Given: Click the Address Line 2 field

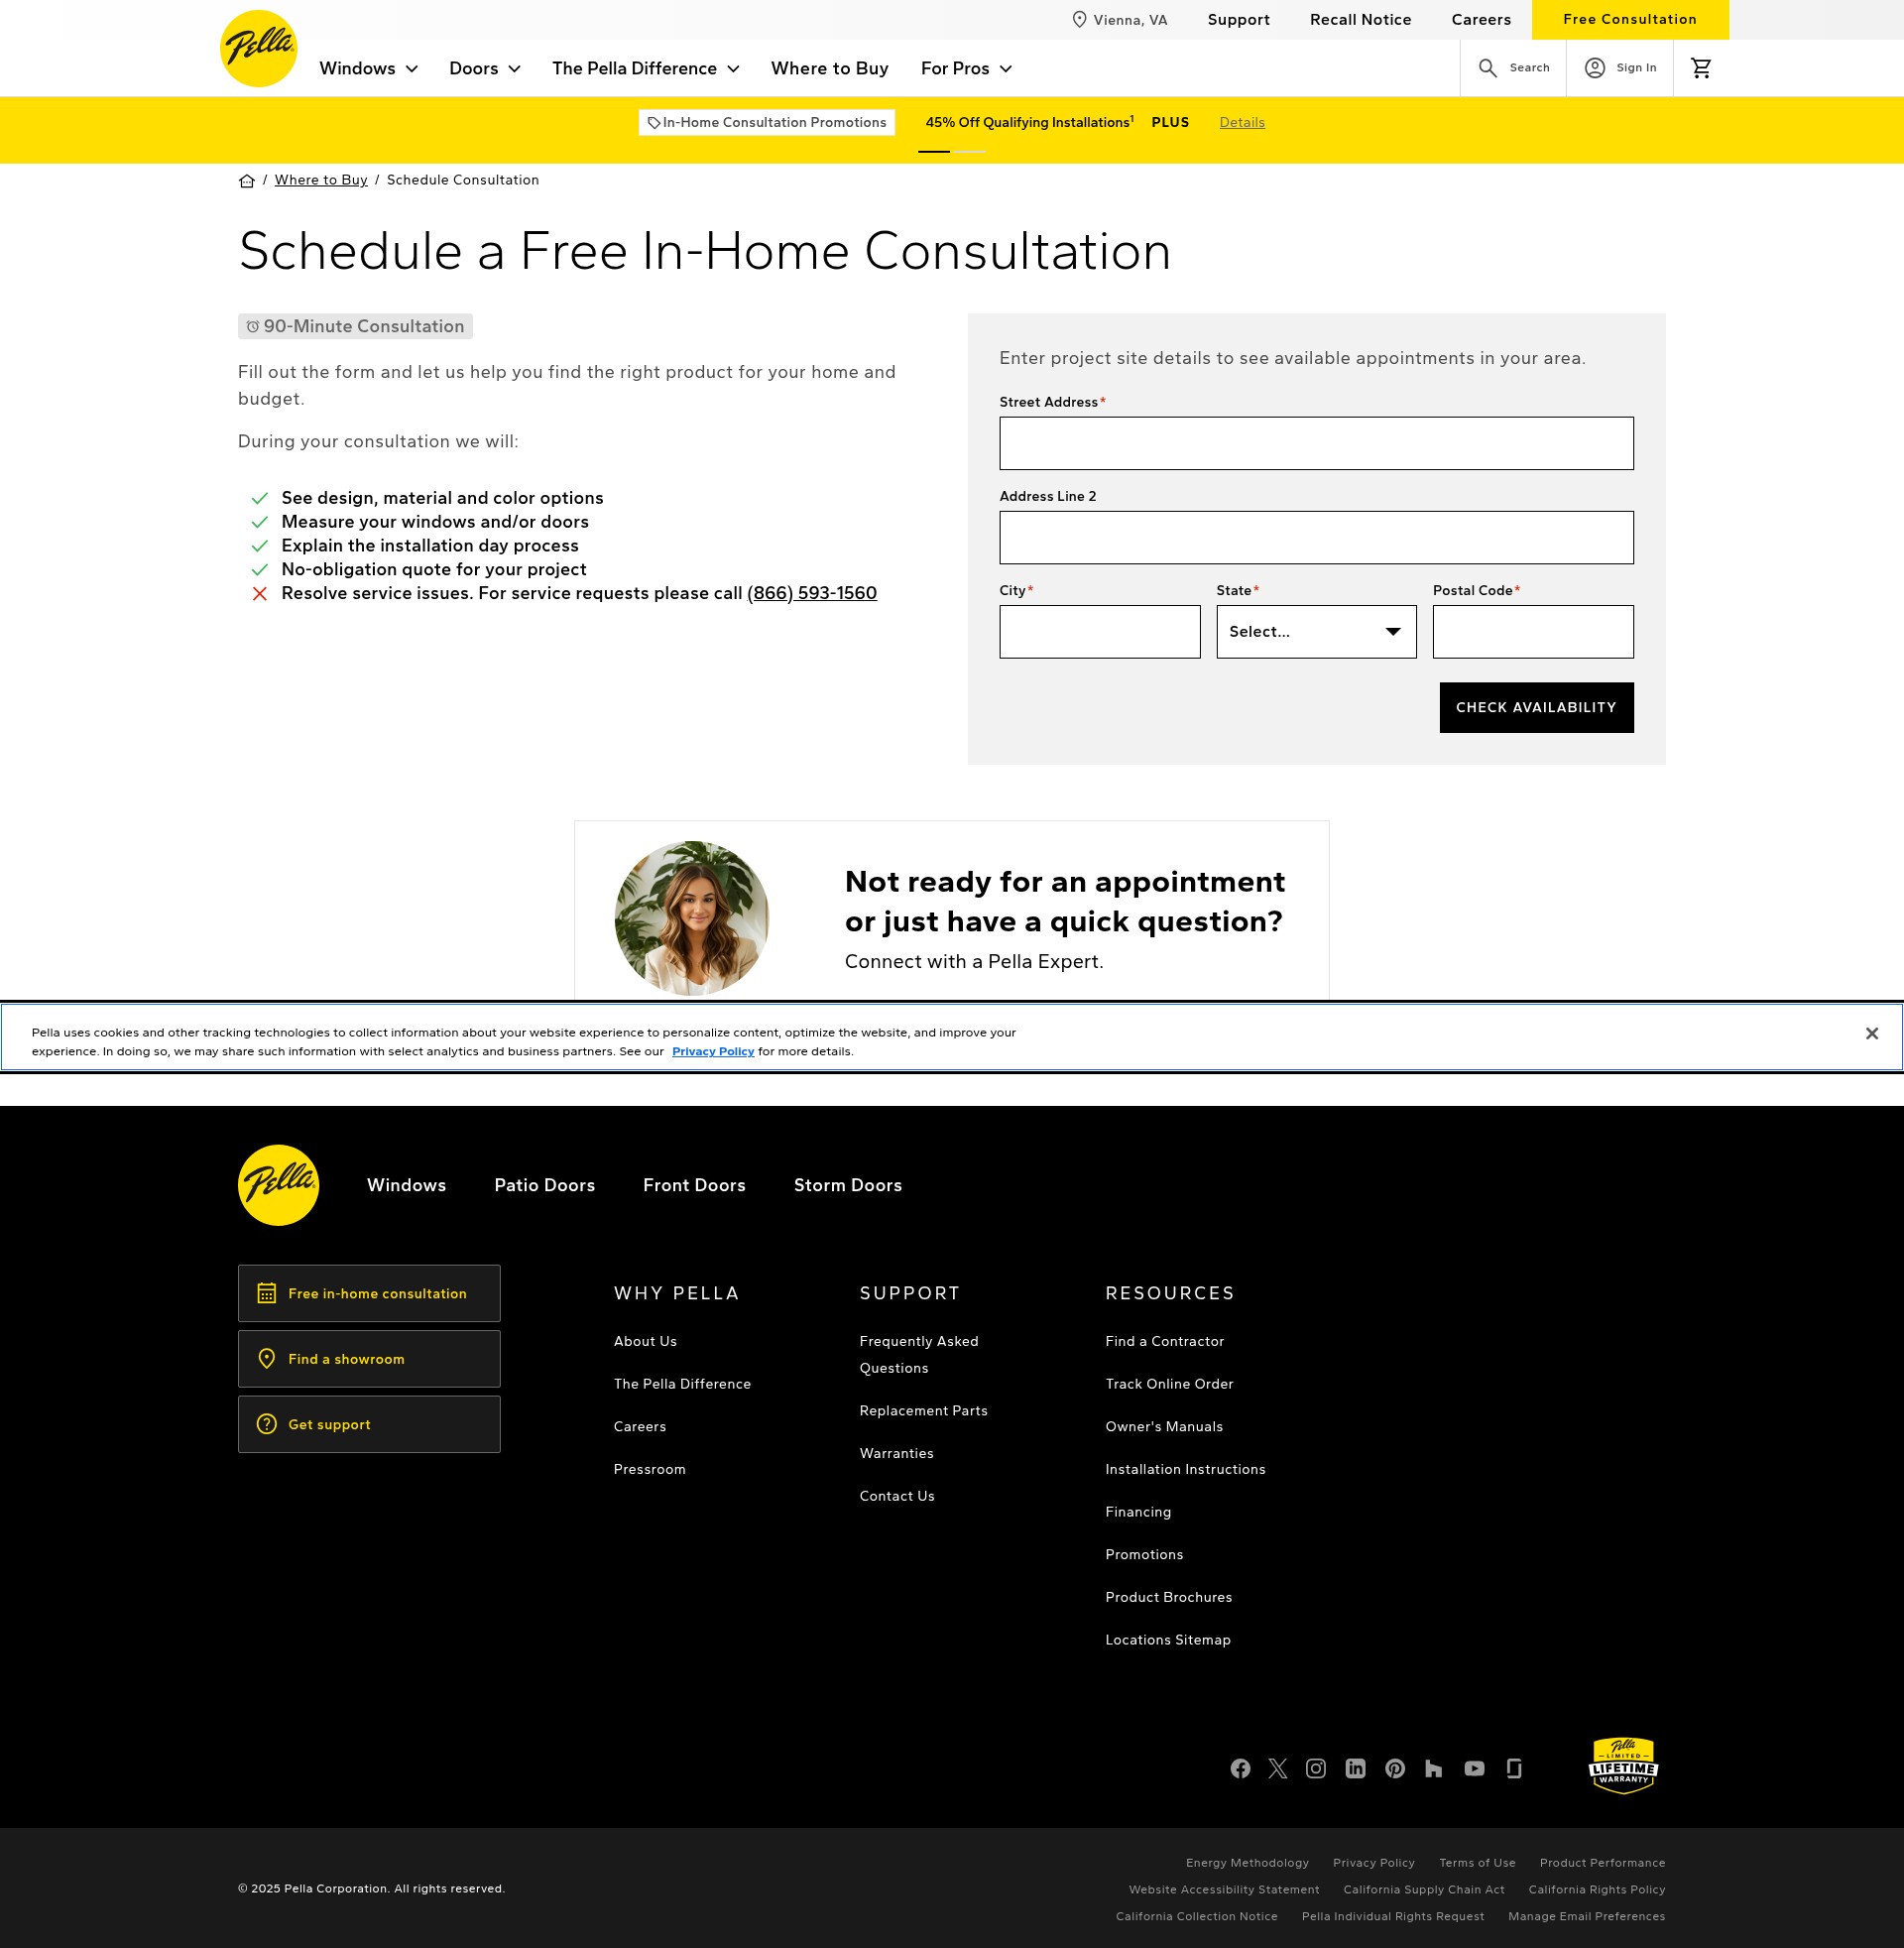Looking at the screenshot, I should click(1316, 538).
